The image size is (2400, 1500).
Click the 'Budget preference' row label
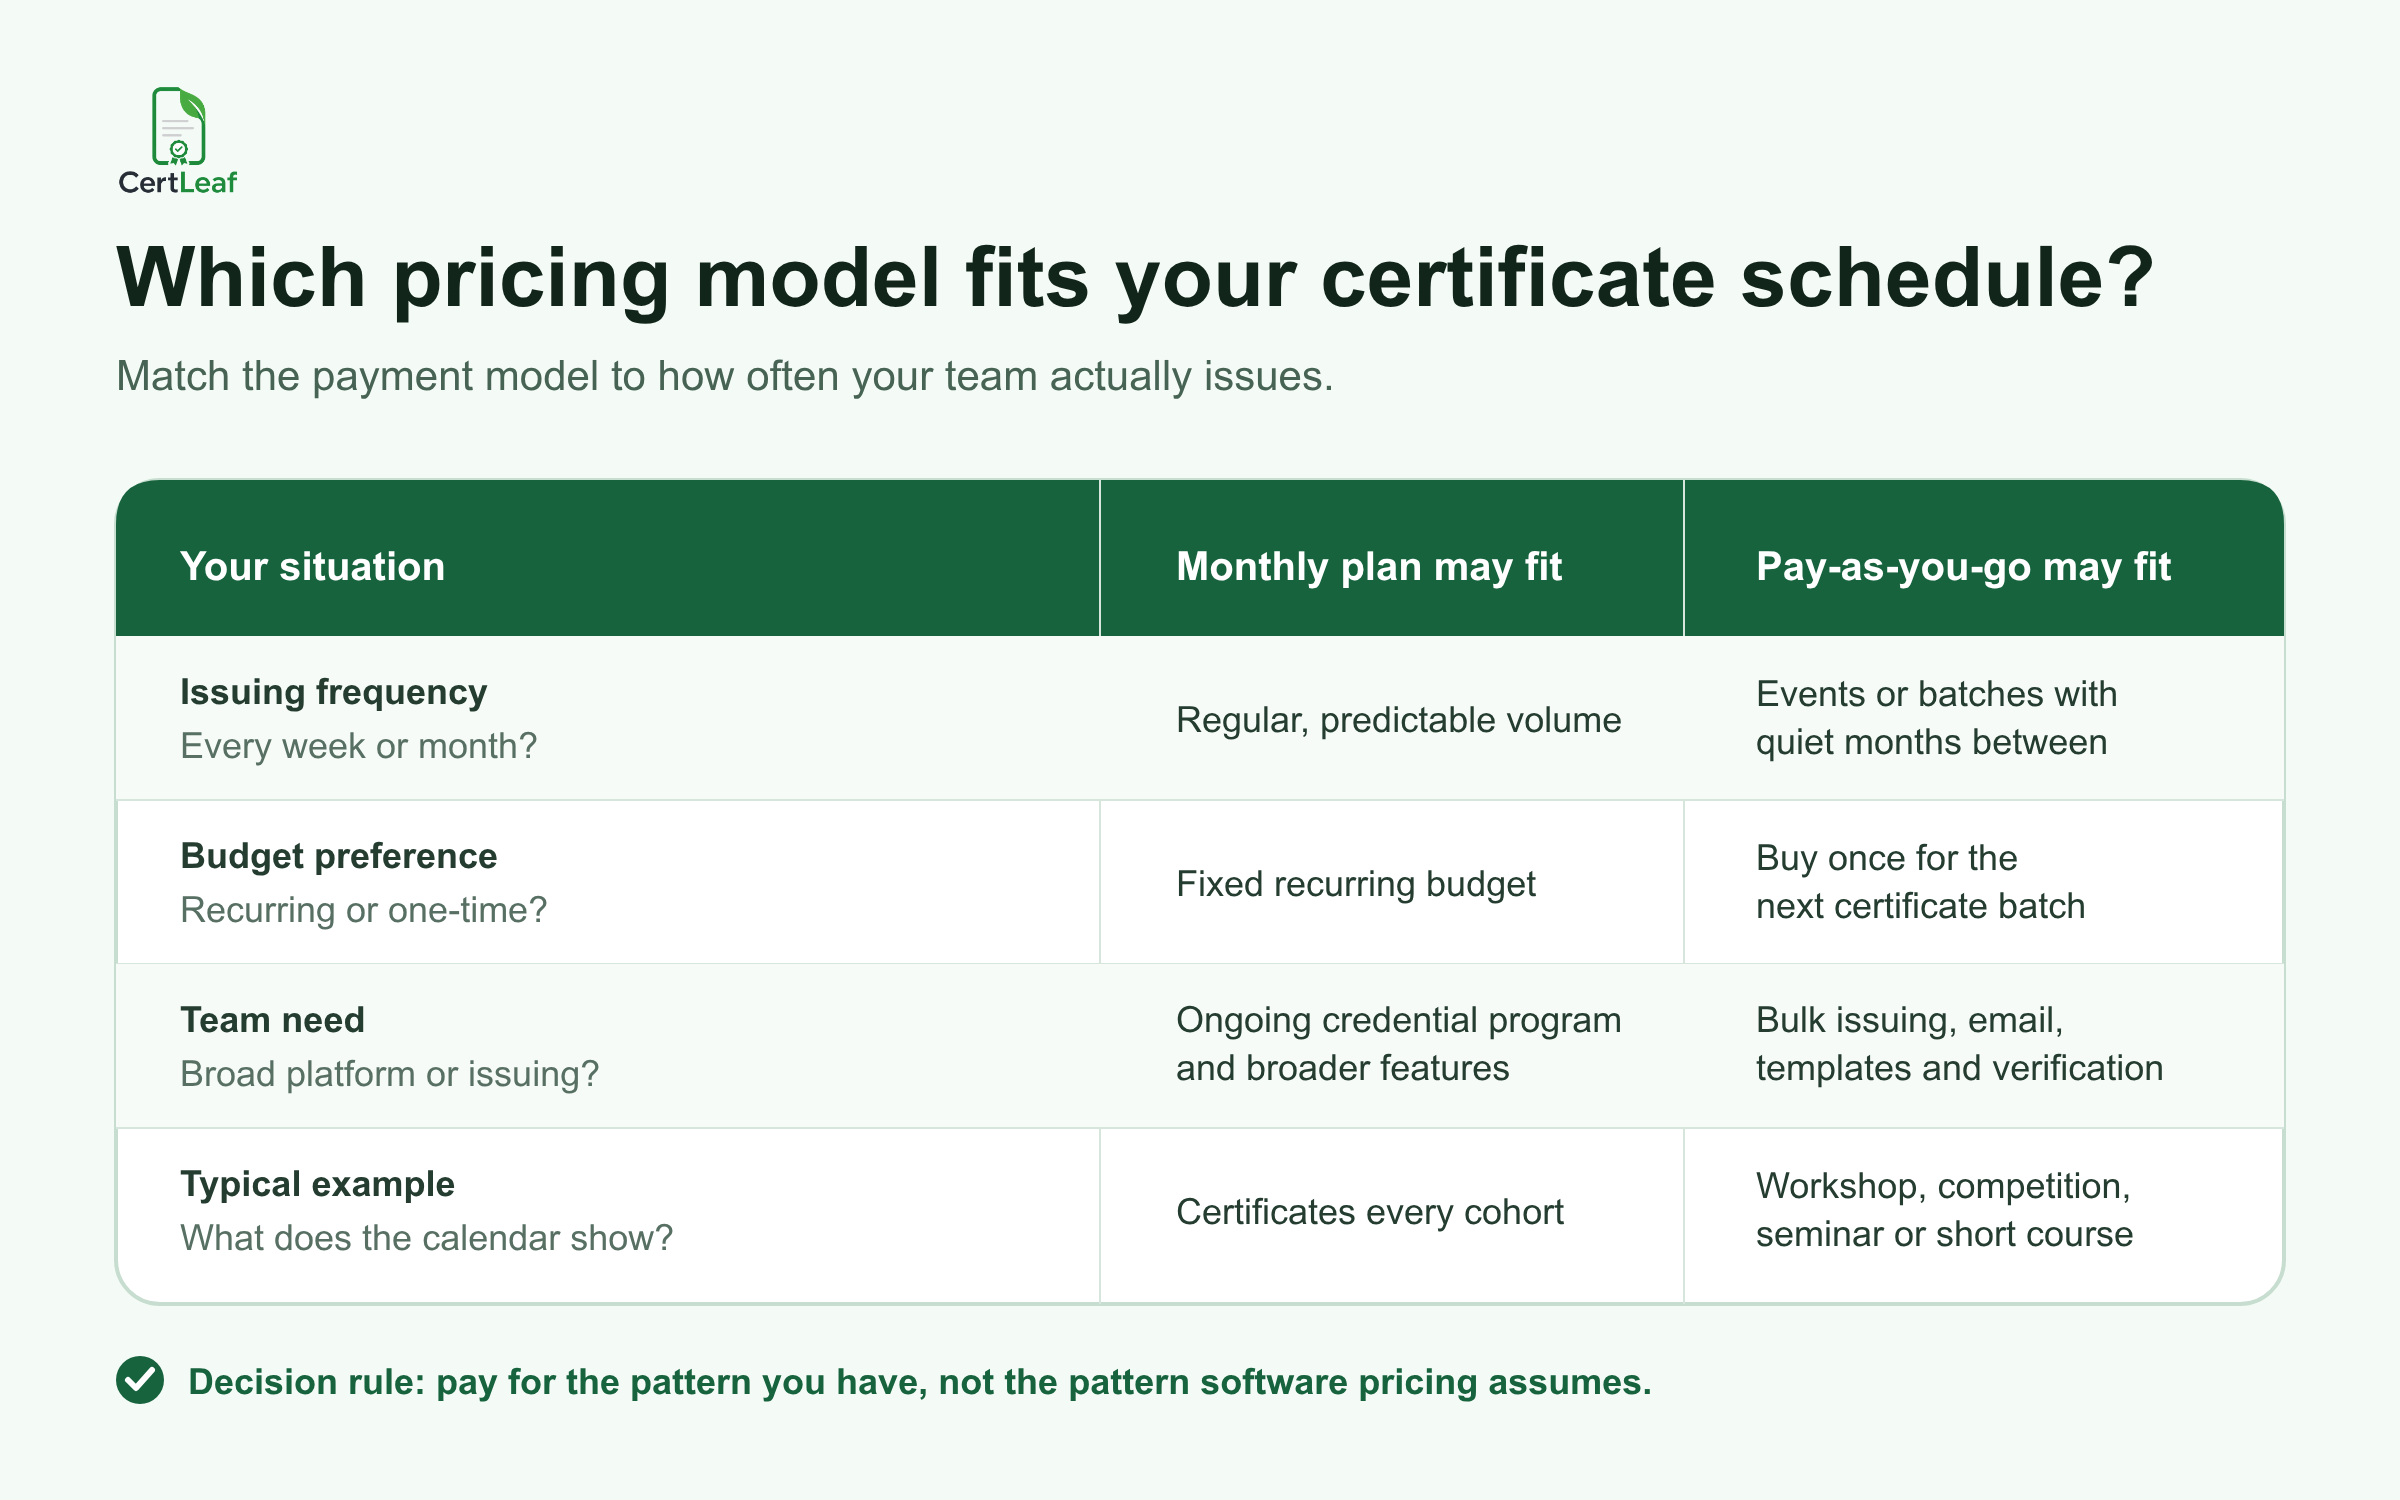point(339,856)
